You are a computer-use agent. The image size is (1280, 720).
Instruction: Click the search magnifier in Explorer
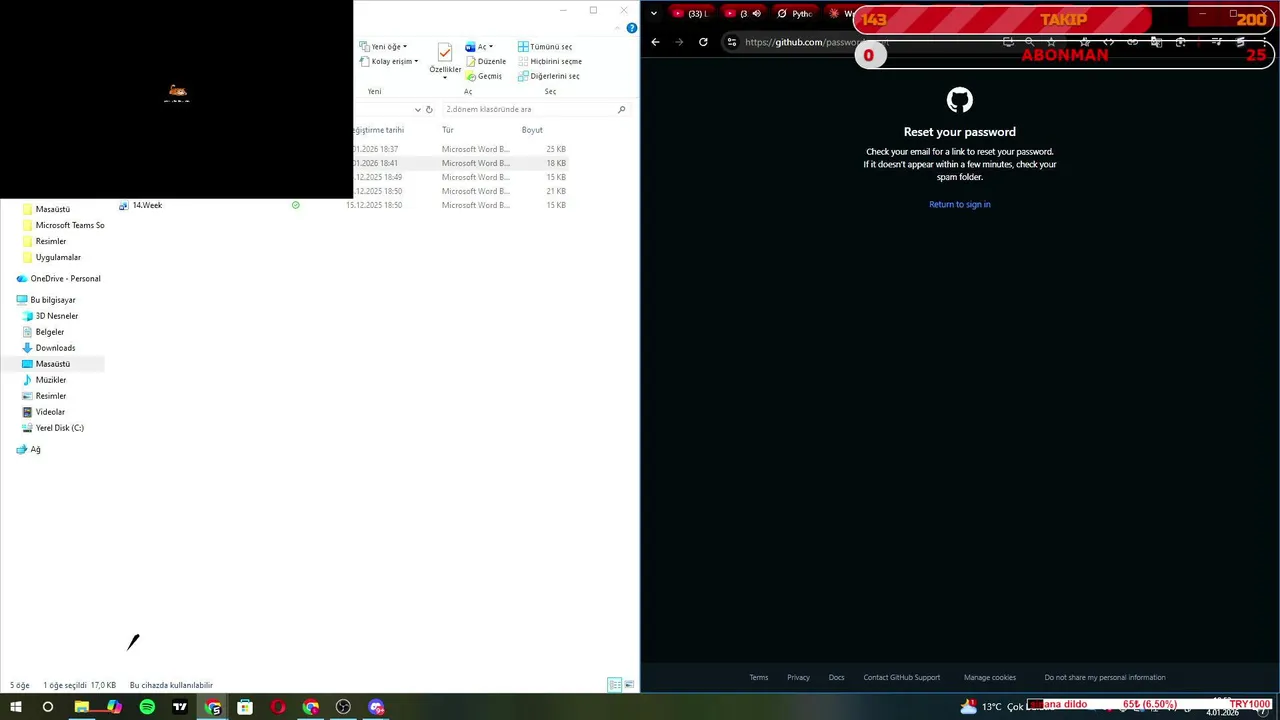(621, 109)
